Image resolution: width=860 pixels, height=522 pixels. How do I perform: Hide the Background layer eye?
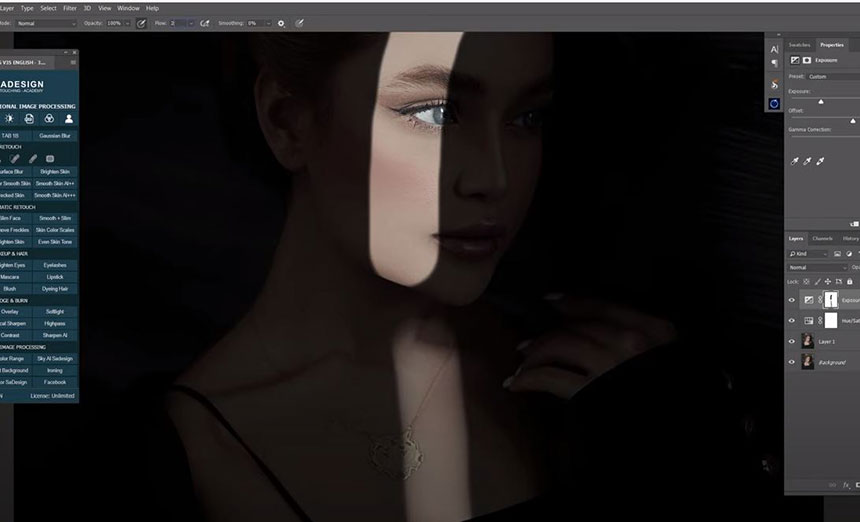click(x=791, y=362)
